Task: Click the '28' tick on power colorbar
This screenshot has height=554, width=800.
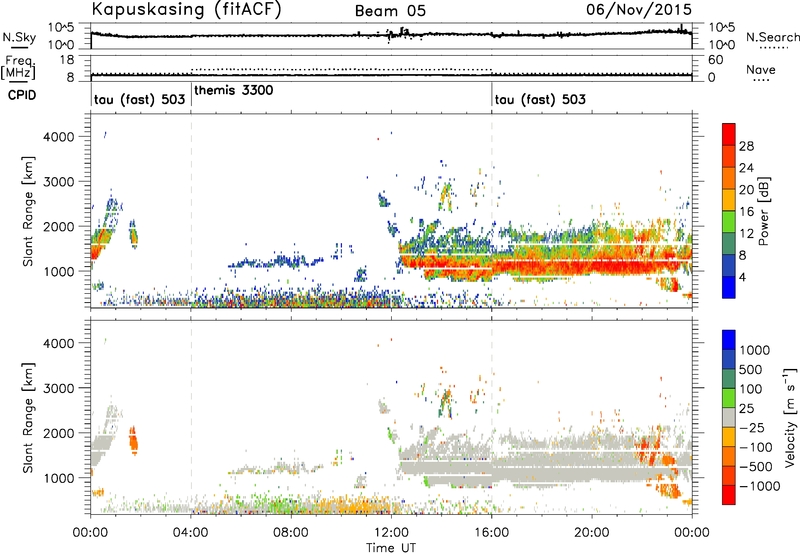Action: click(x=746, y=146)
